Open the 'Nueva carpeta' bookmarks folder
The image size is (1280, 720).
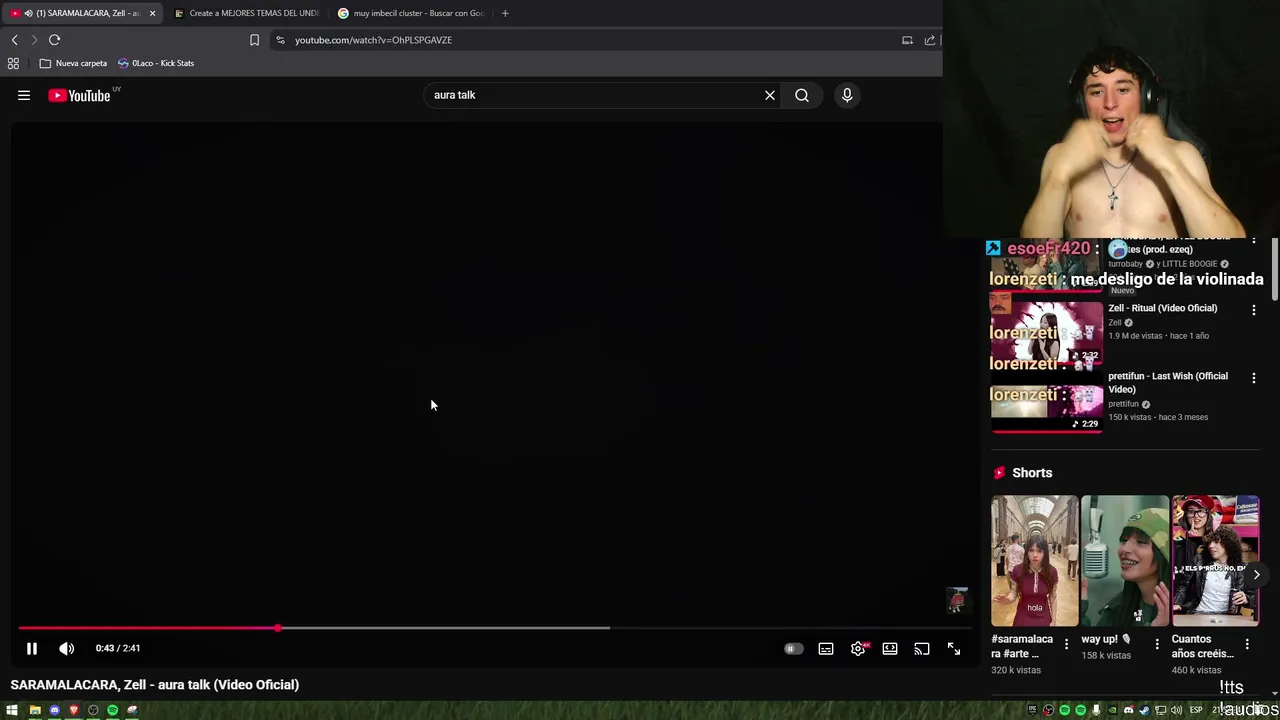point(73,63)
